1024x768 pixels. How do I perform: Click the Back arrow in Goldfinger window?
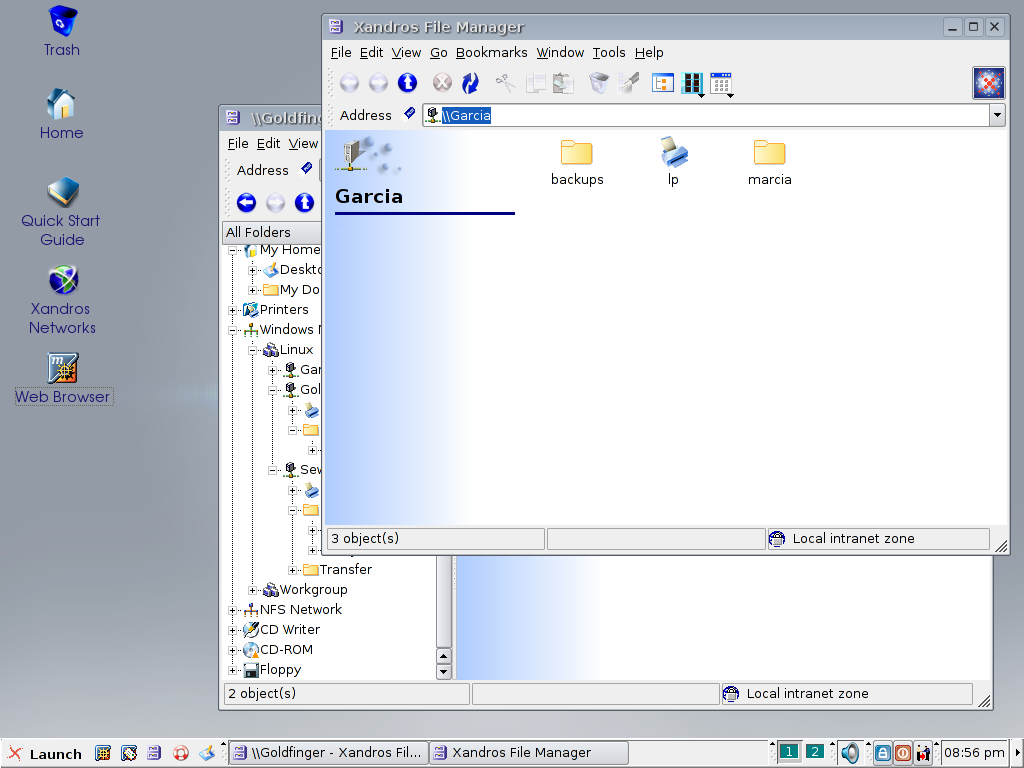click(246, 203)
